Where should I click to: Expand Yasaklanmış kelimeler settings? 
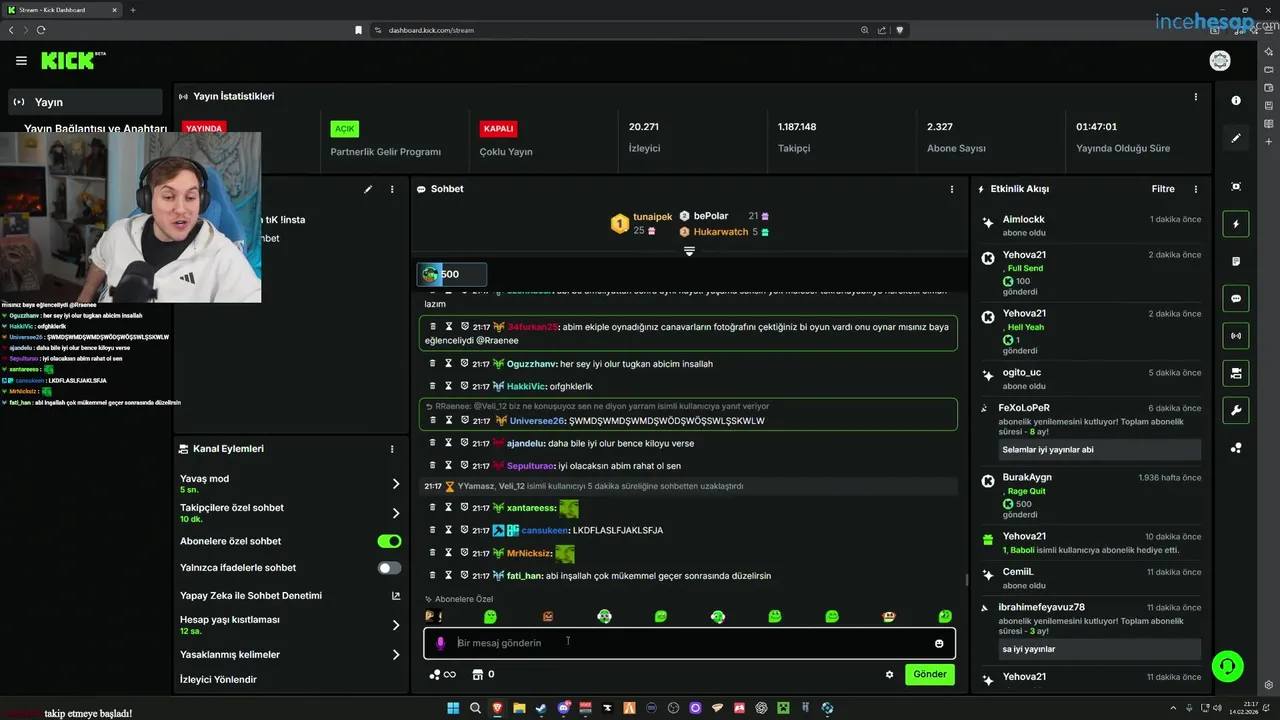click(x=396, y=655)
